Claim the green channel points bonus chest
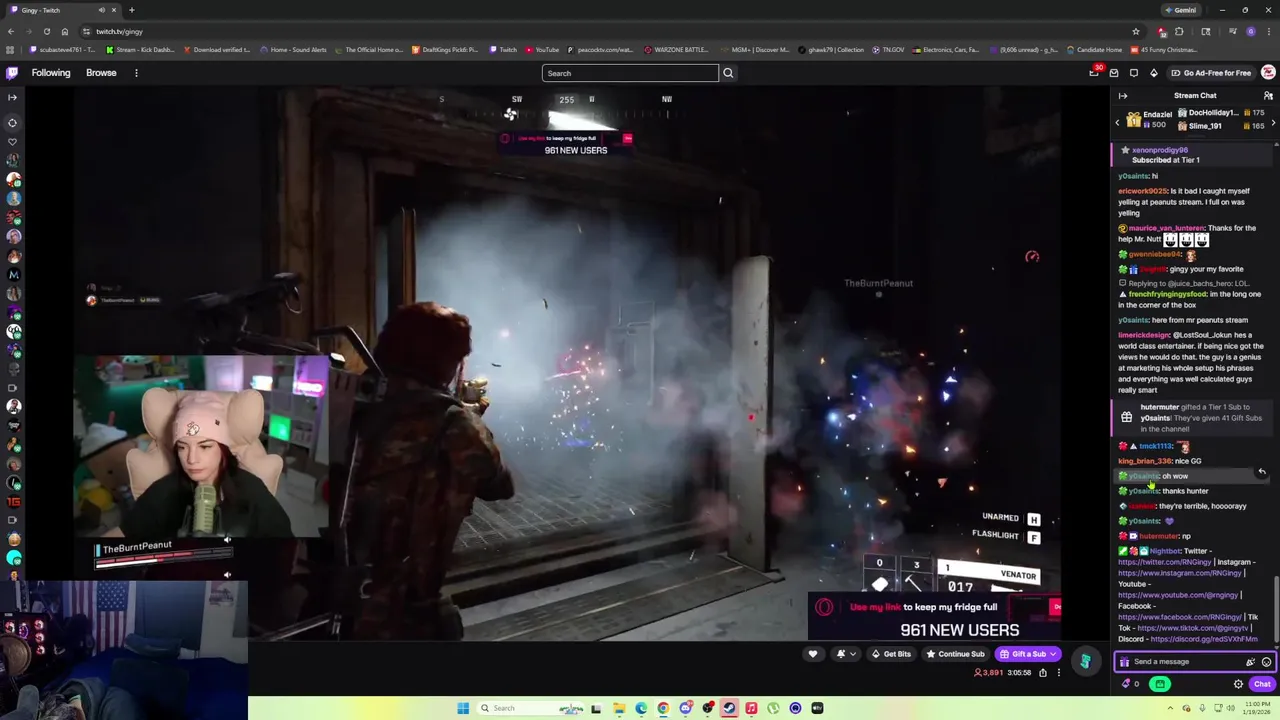Screen dimensions: 1280x720 (x=1160, y=684)
